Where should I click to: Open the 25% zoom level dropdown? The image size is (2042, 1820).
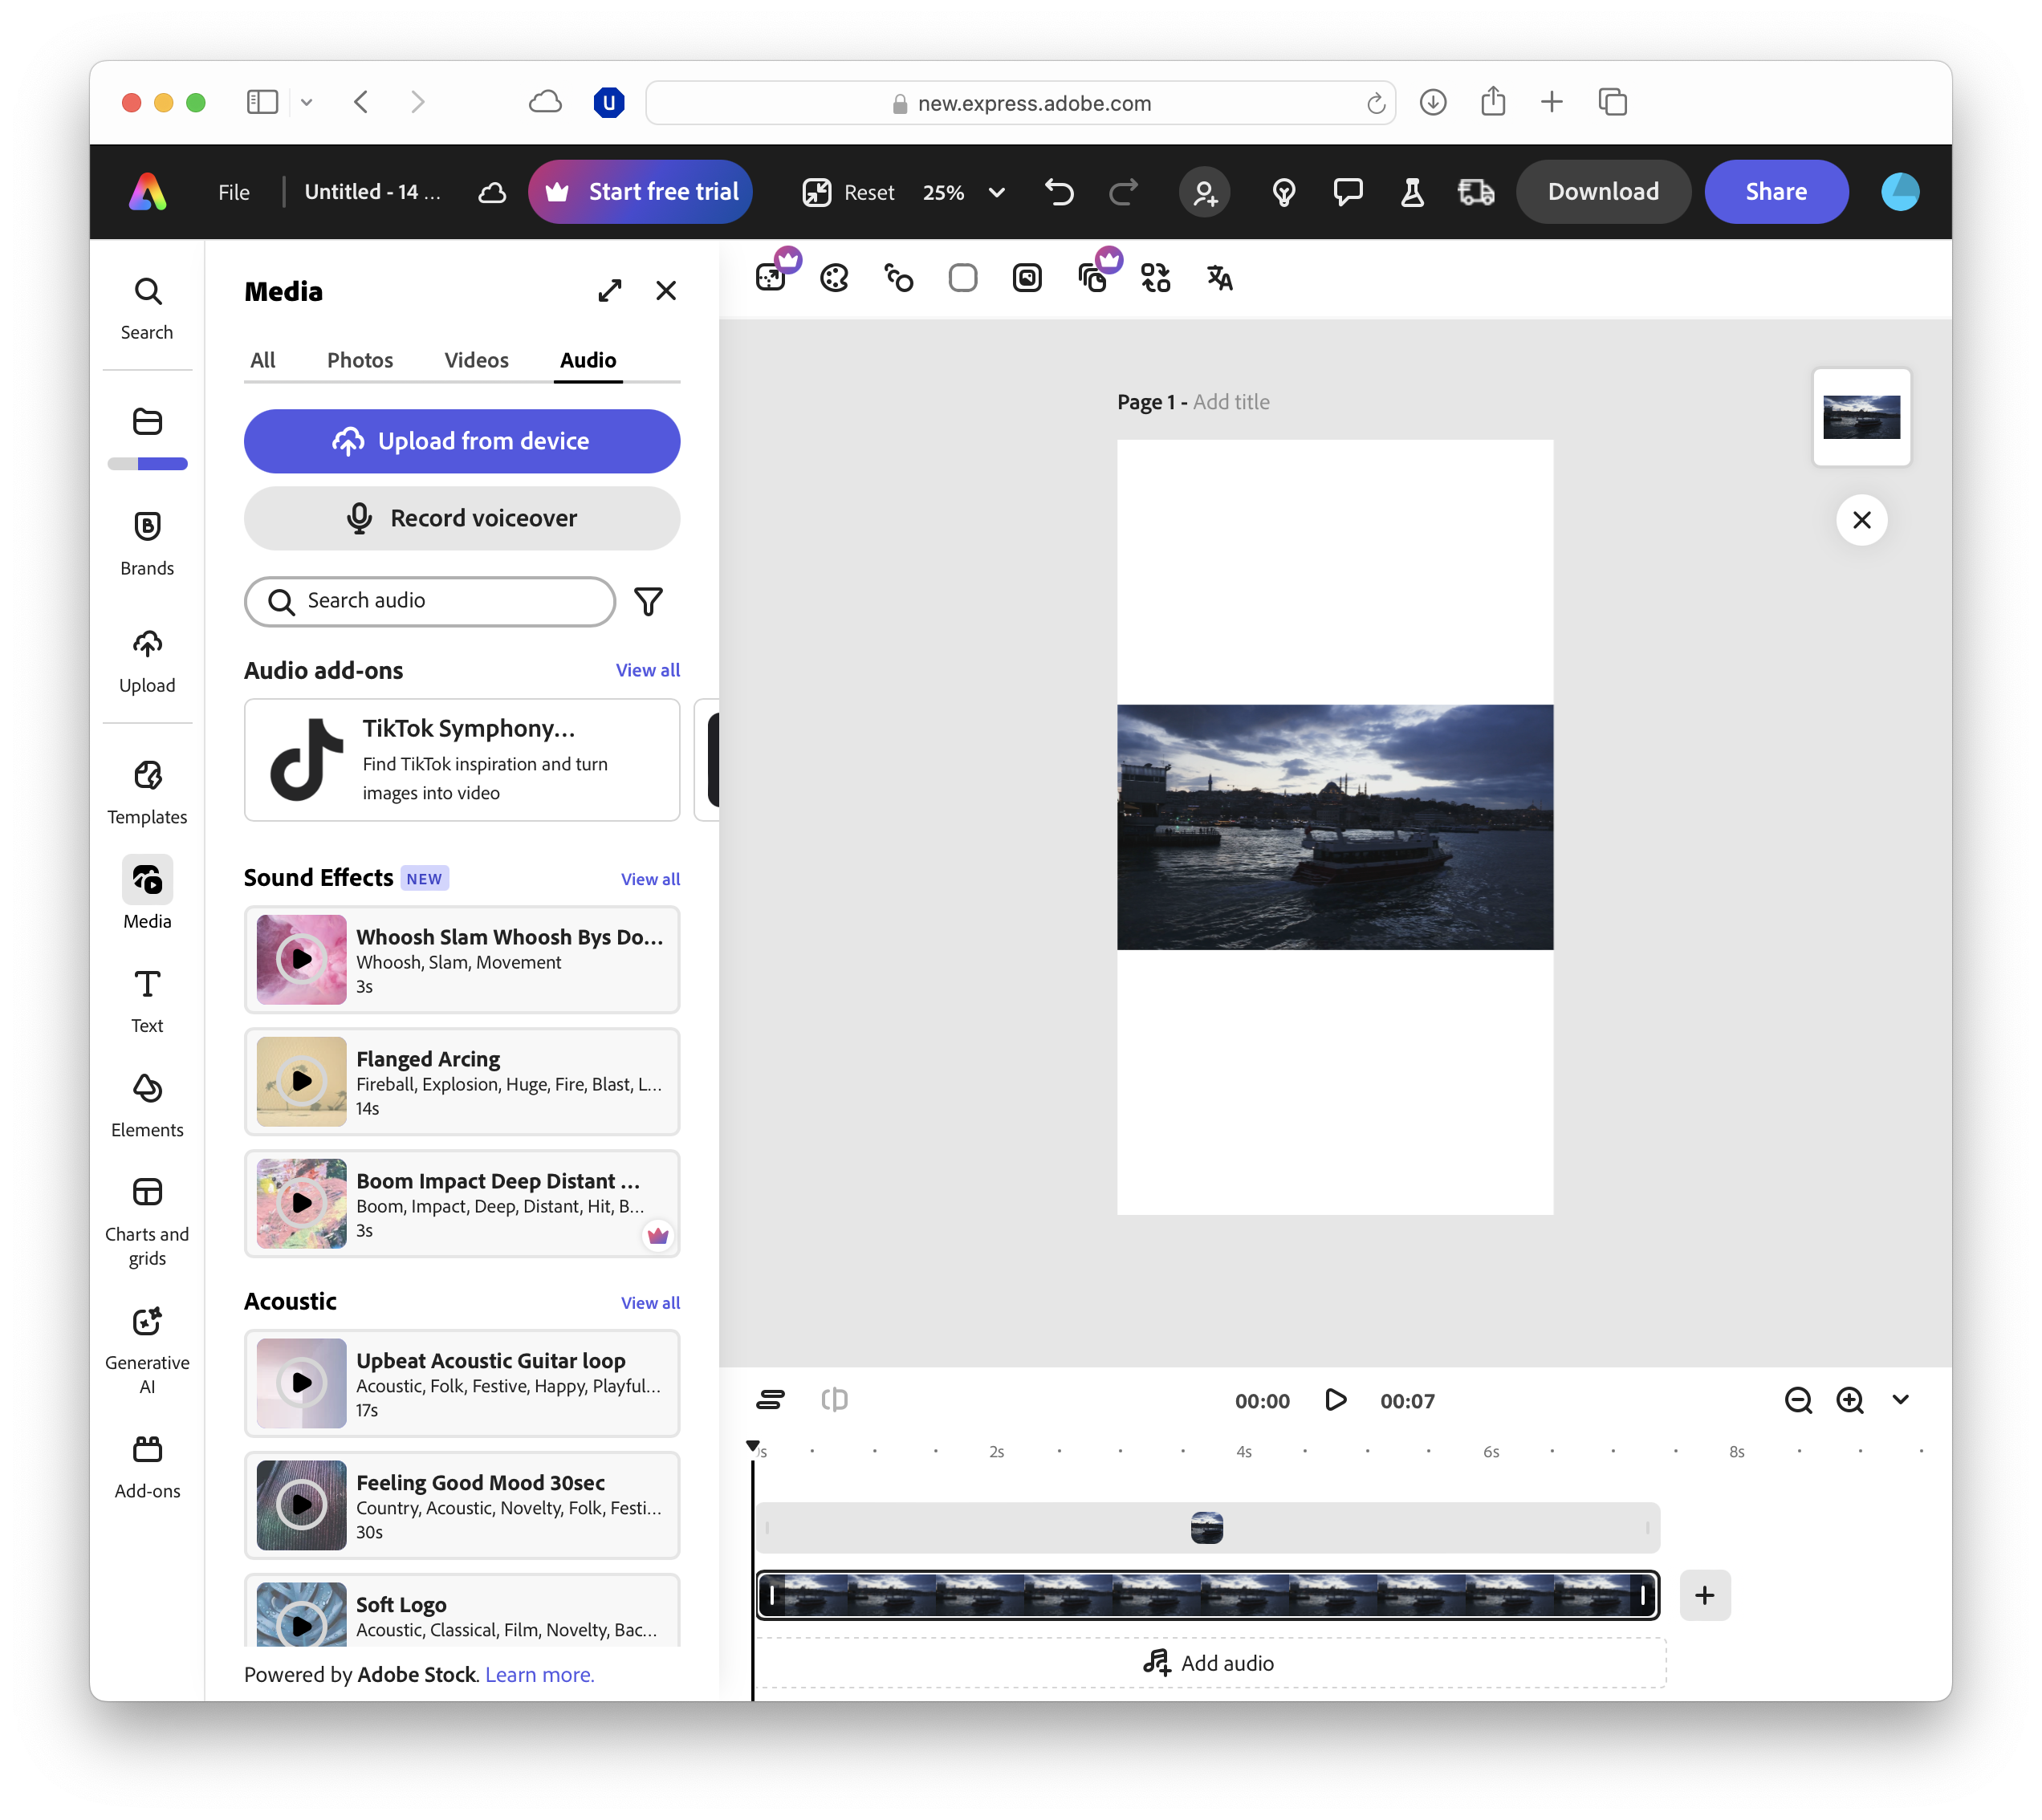(964, 192)
